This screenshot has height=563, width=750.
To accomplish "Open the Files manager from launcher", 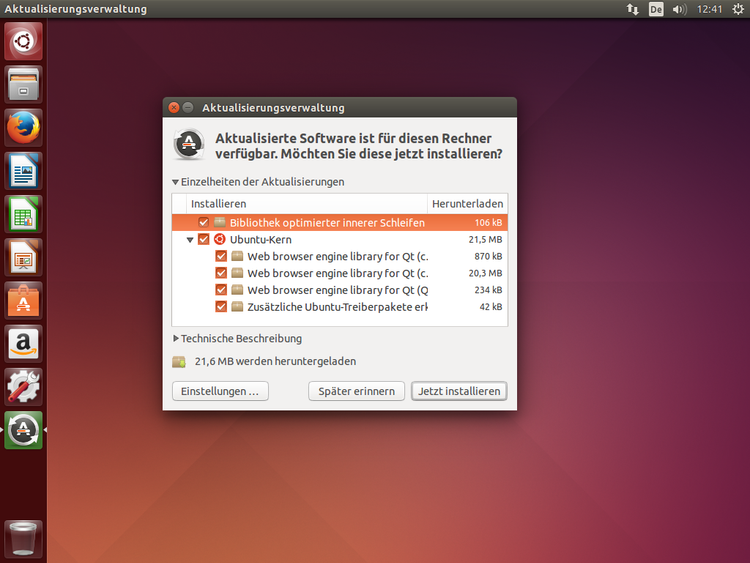I will (x=24, y=84).
